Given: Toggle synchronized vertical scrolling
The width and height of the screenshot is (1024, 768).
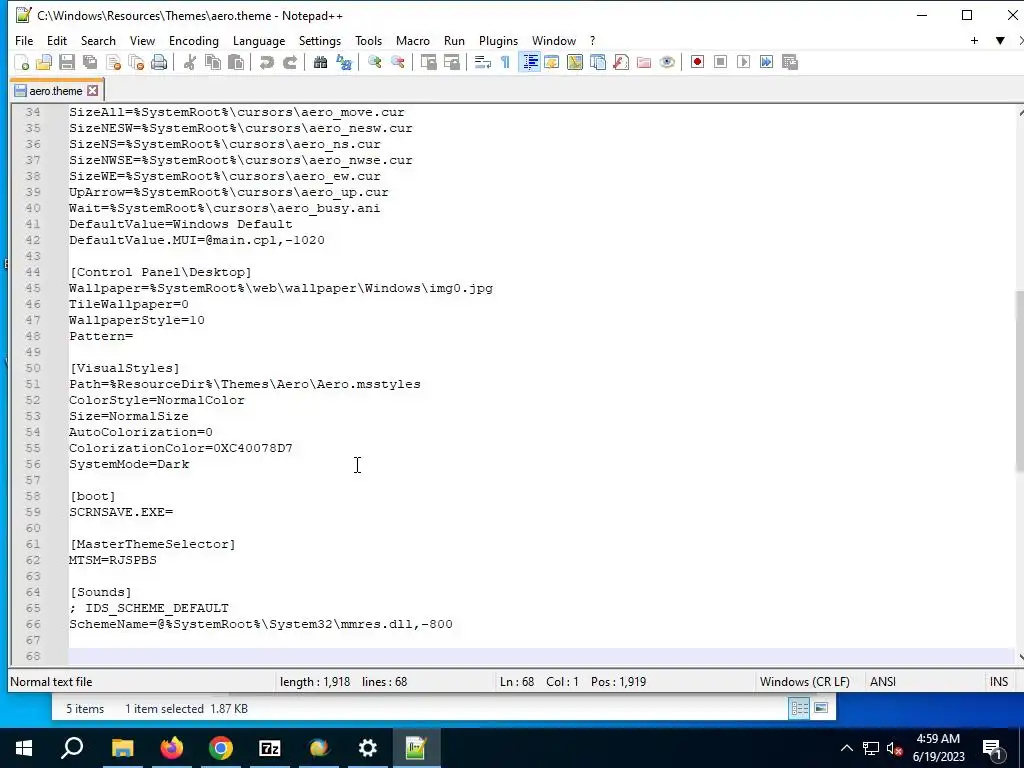Looking at the screenshot, I should (x=428, y=62).
